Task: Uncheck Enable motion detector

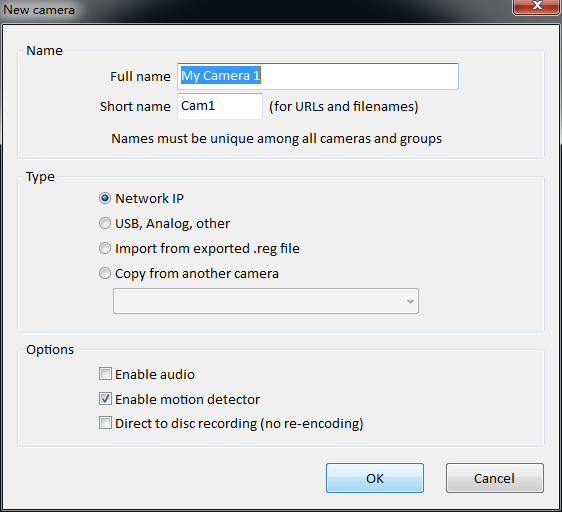Action: tap(105, 399)
